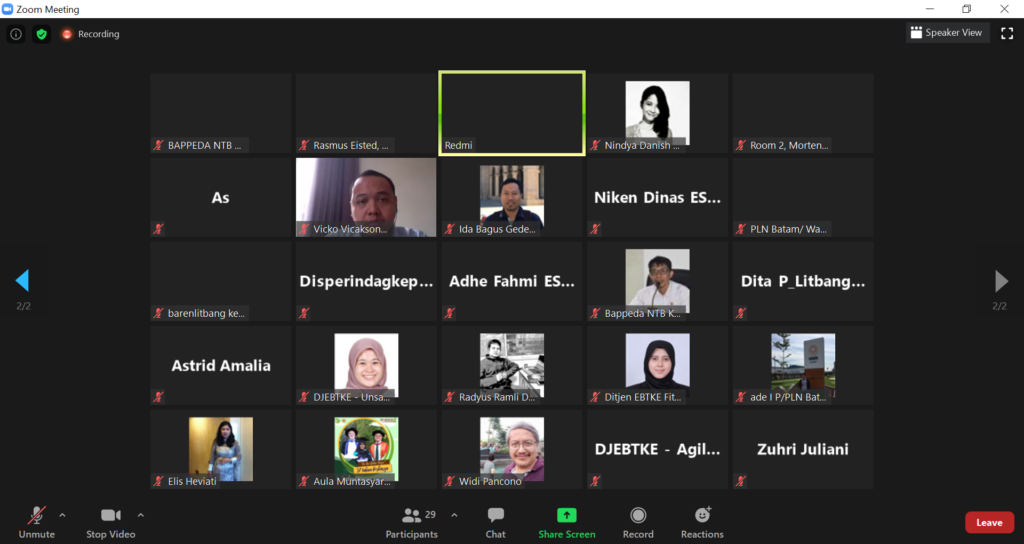1024x544 pixels.
Task: Start sharing your screen
Action: pos(566,521)
